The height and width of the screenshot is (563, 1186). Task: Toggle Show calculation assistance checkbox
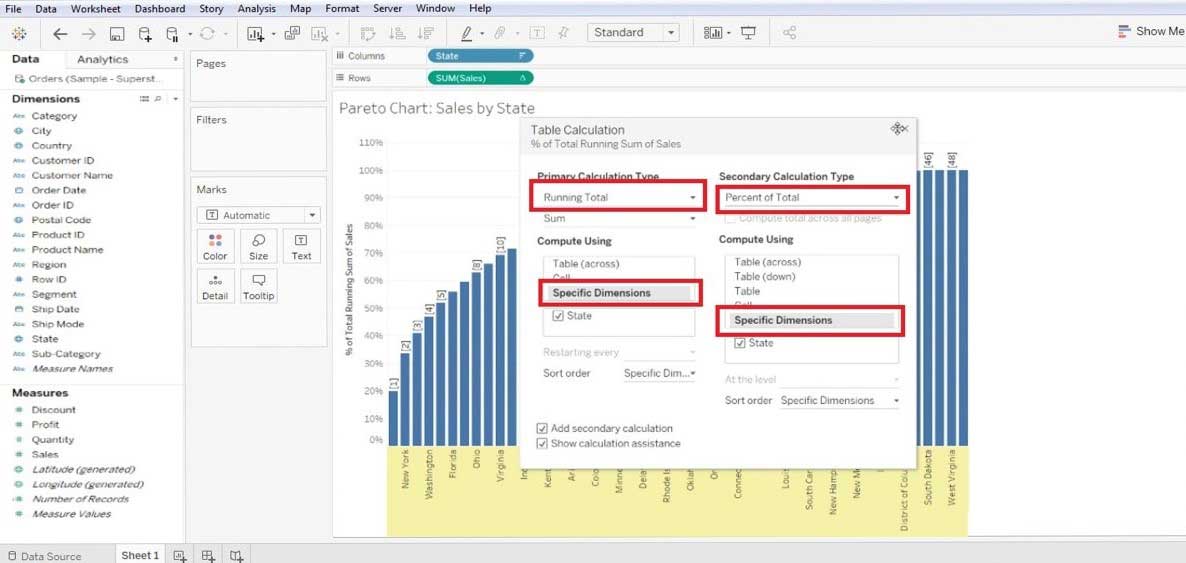(x=542, y=443)
